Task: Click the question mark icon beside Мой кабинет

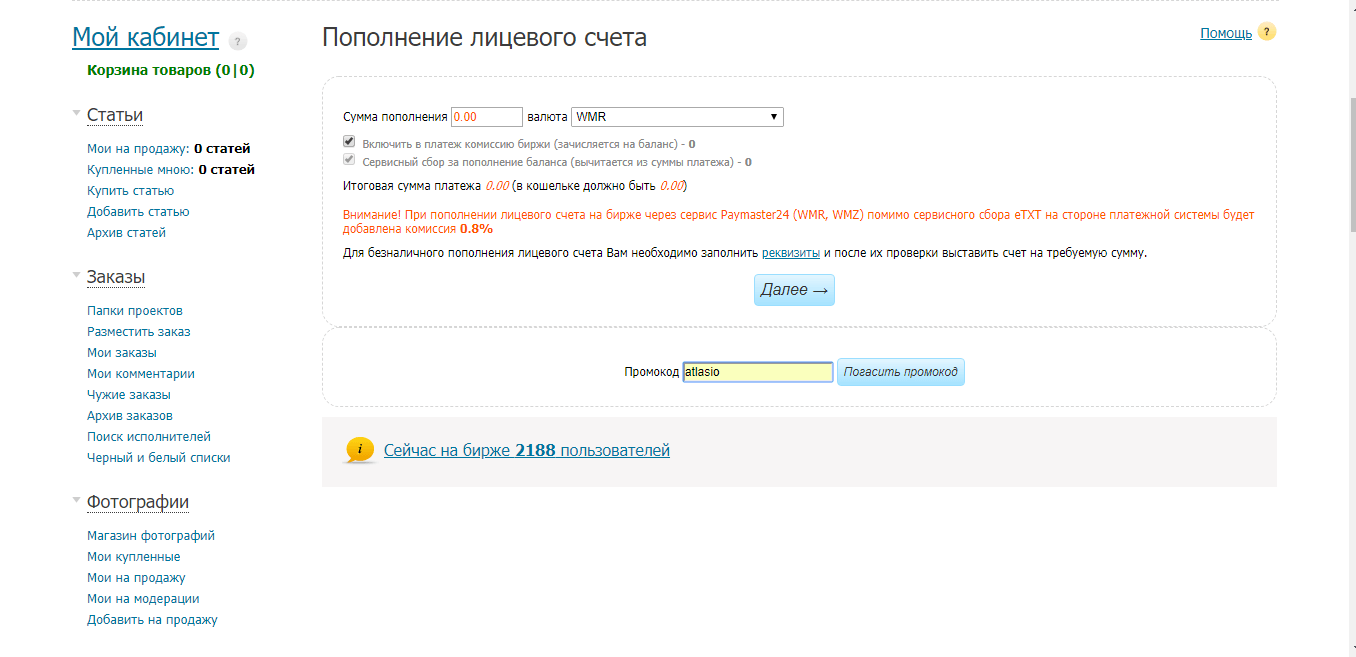Action: tap(237, 41)
